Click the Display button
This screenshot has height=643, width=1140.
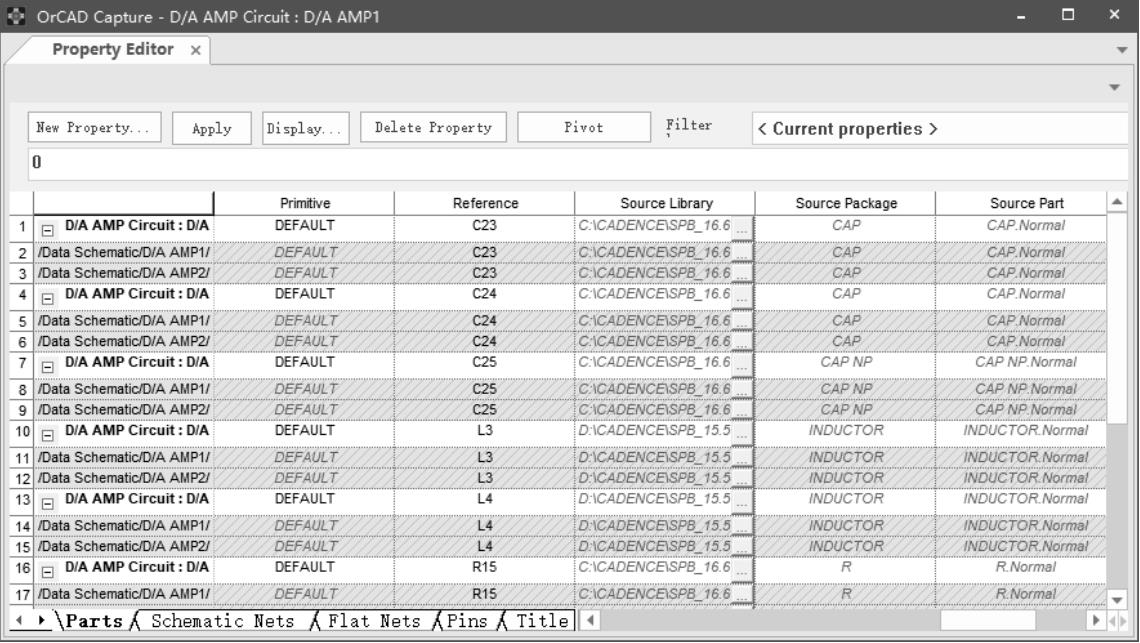(x=305, y=129)
